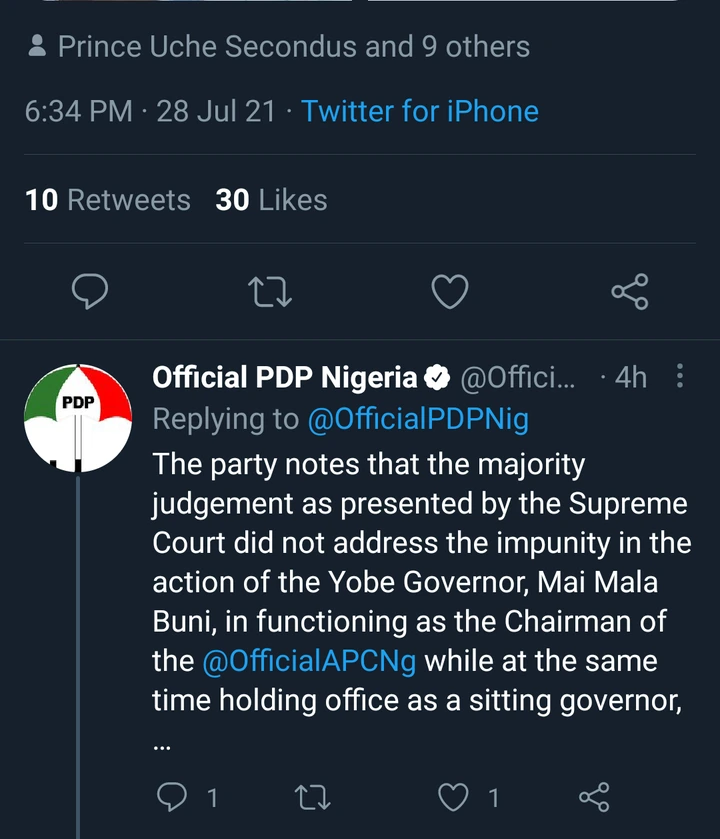Like the main tweet
The image size is (720, 839).
(x=450, y=292)
